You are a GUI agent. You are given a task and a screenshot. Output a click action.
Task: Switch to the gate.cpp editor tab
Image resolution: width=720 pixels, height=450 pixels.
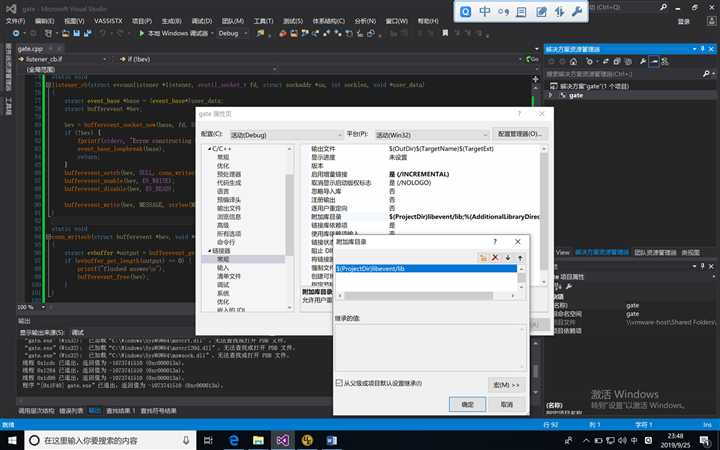(x=30, y=48)
